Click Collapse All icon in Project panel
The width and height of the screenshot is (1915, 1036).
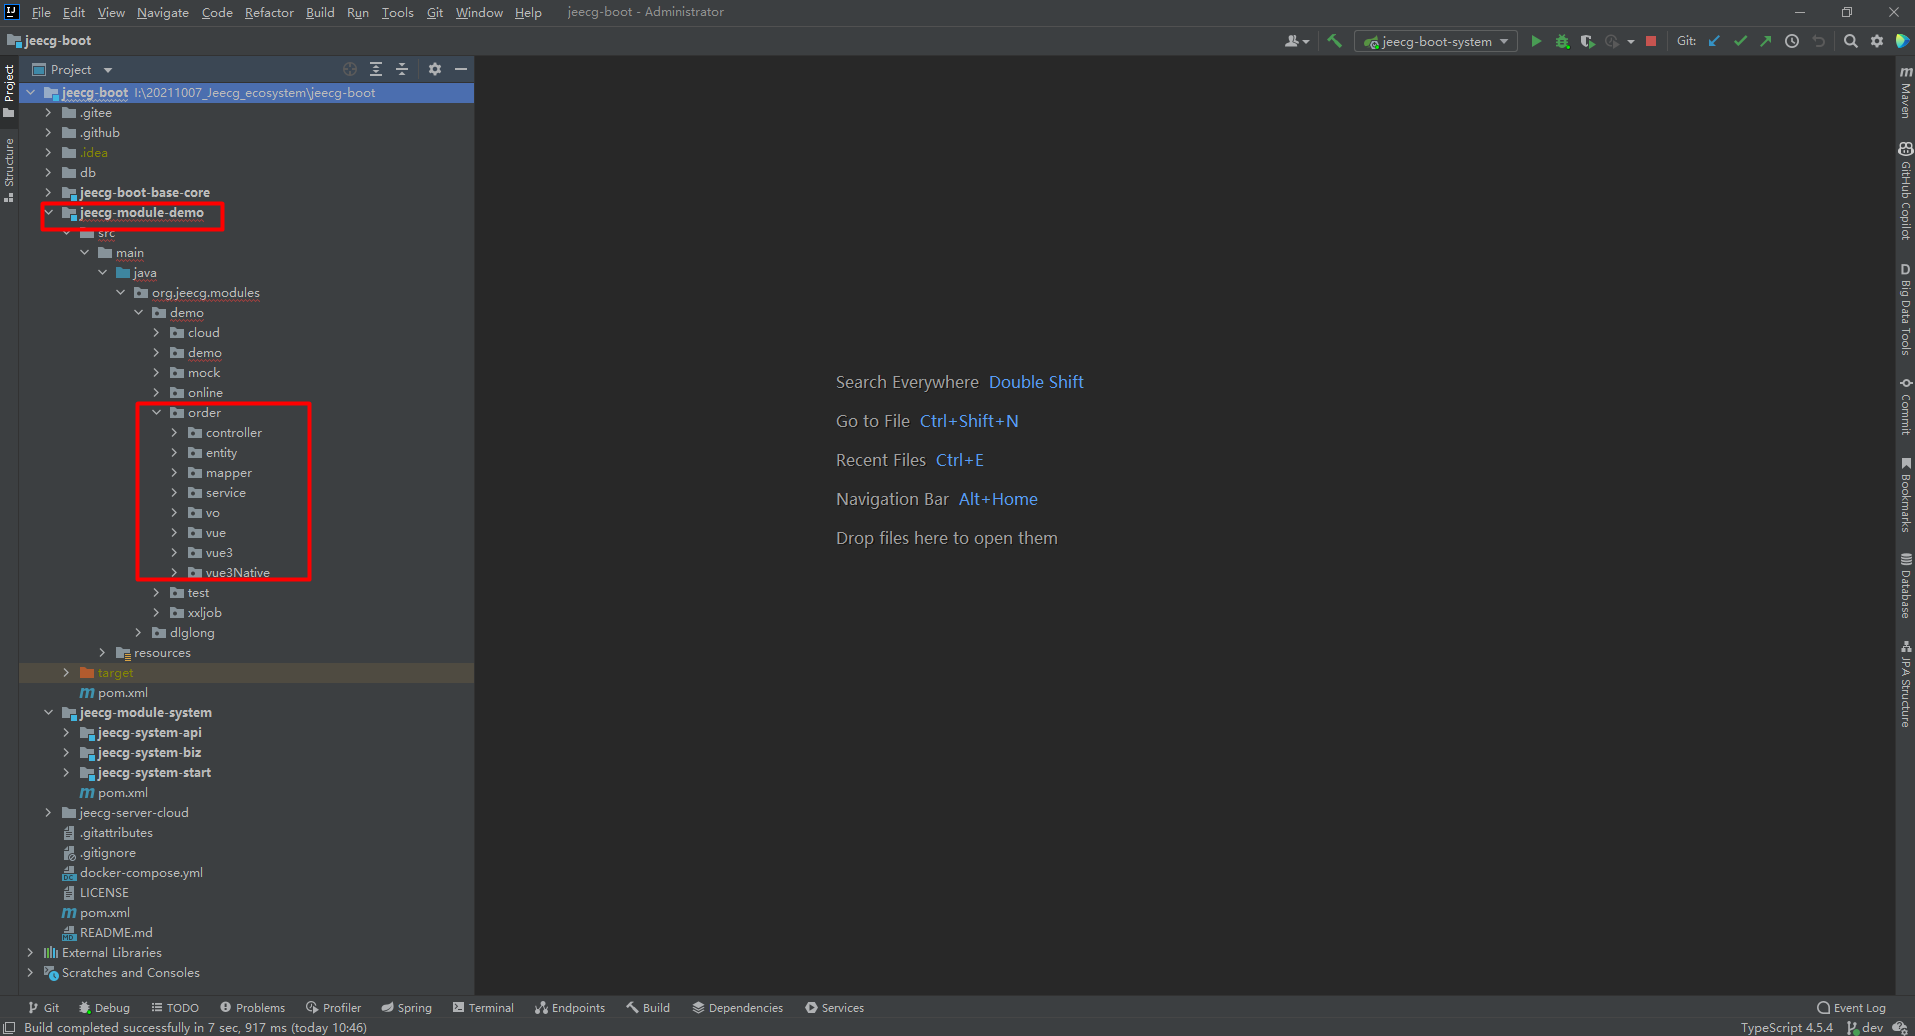pyautogui.click(x=402, y=69)
